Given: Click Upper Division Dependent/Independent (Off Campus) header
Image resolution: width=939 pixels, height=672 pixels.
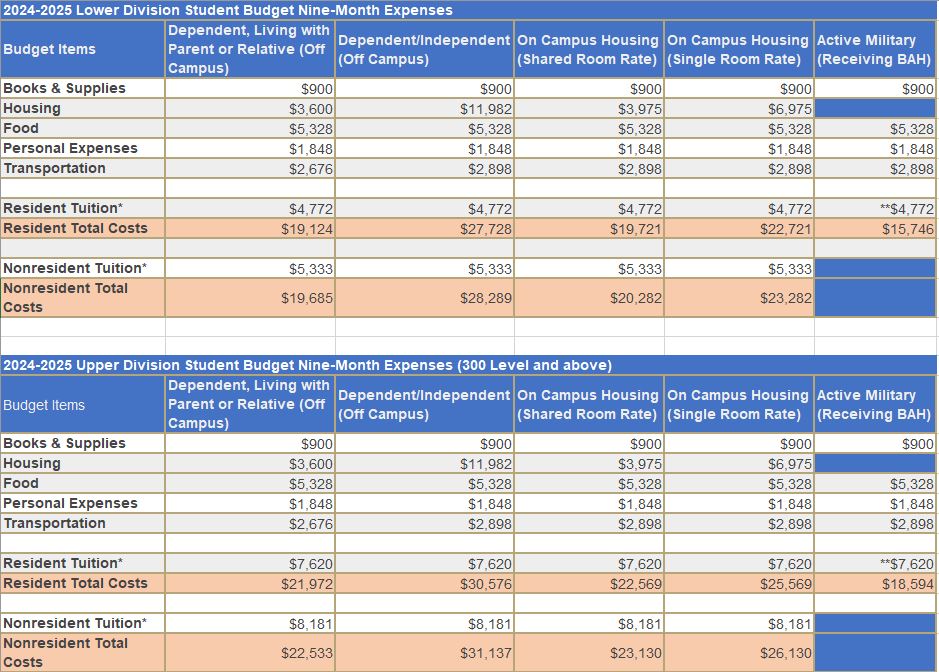Looking at the screenshot, I should click(424, 404).
